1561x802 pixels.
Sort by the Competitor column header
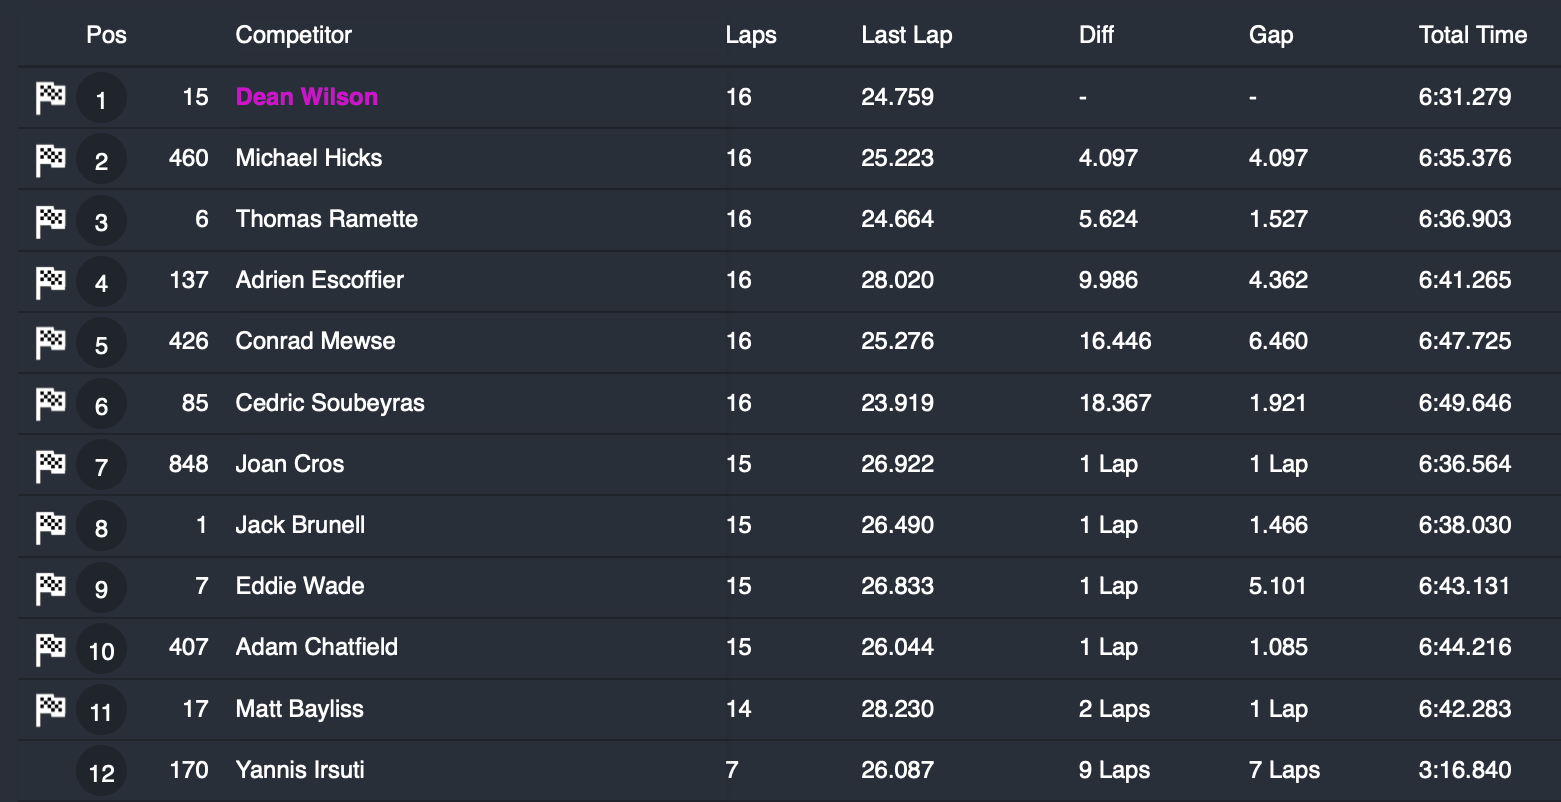click(x=293, y=35)
